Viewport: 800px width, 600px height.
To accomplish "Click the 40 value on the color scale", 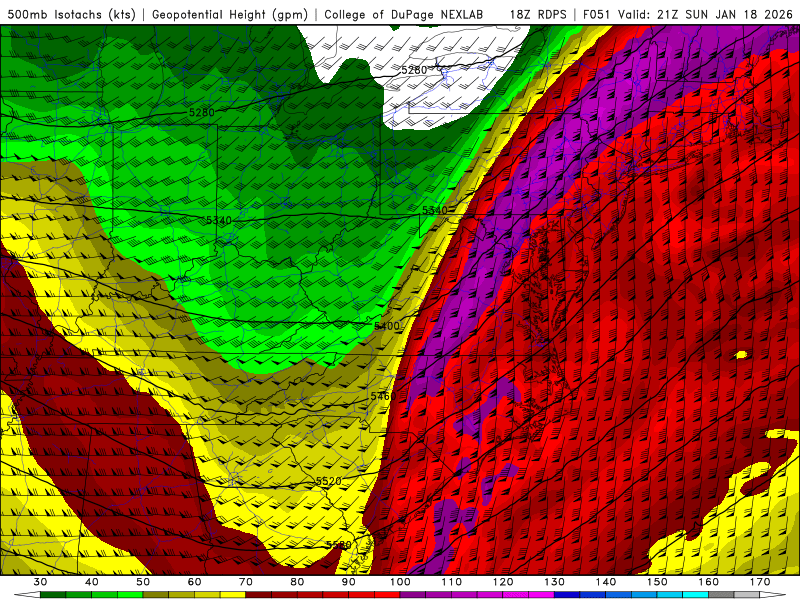I will [x=92, y=582].
